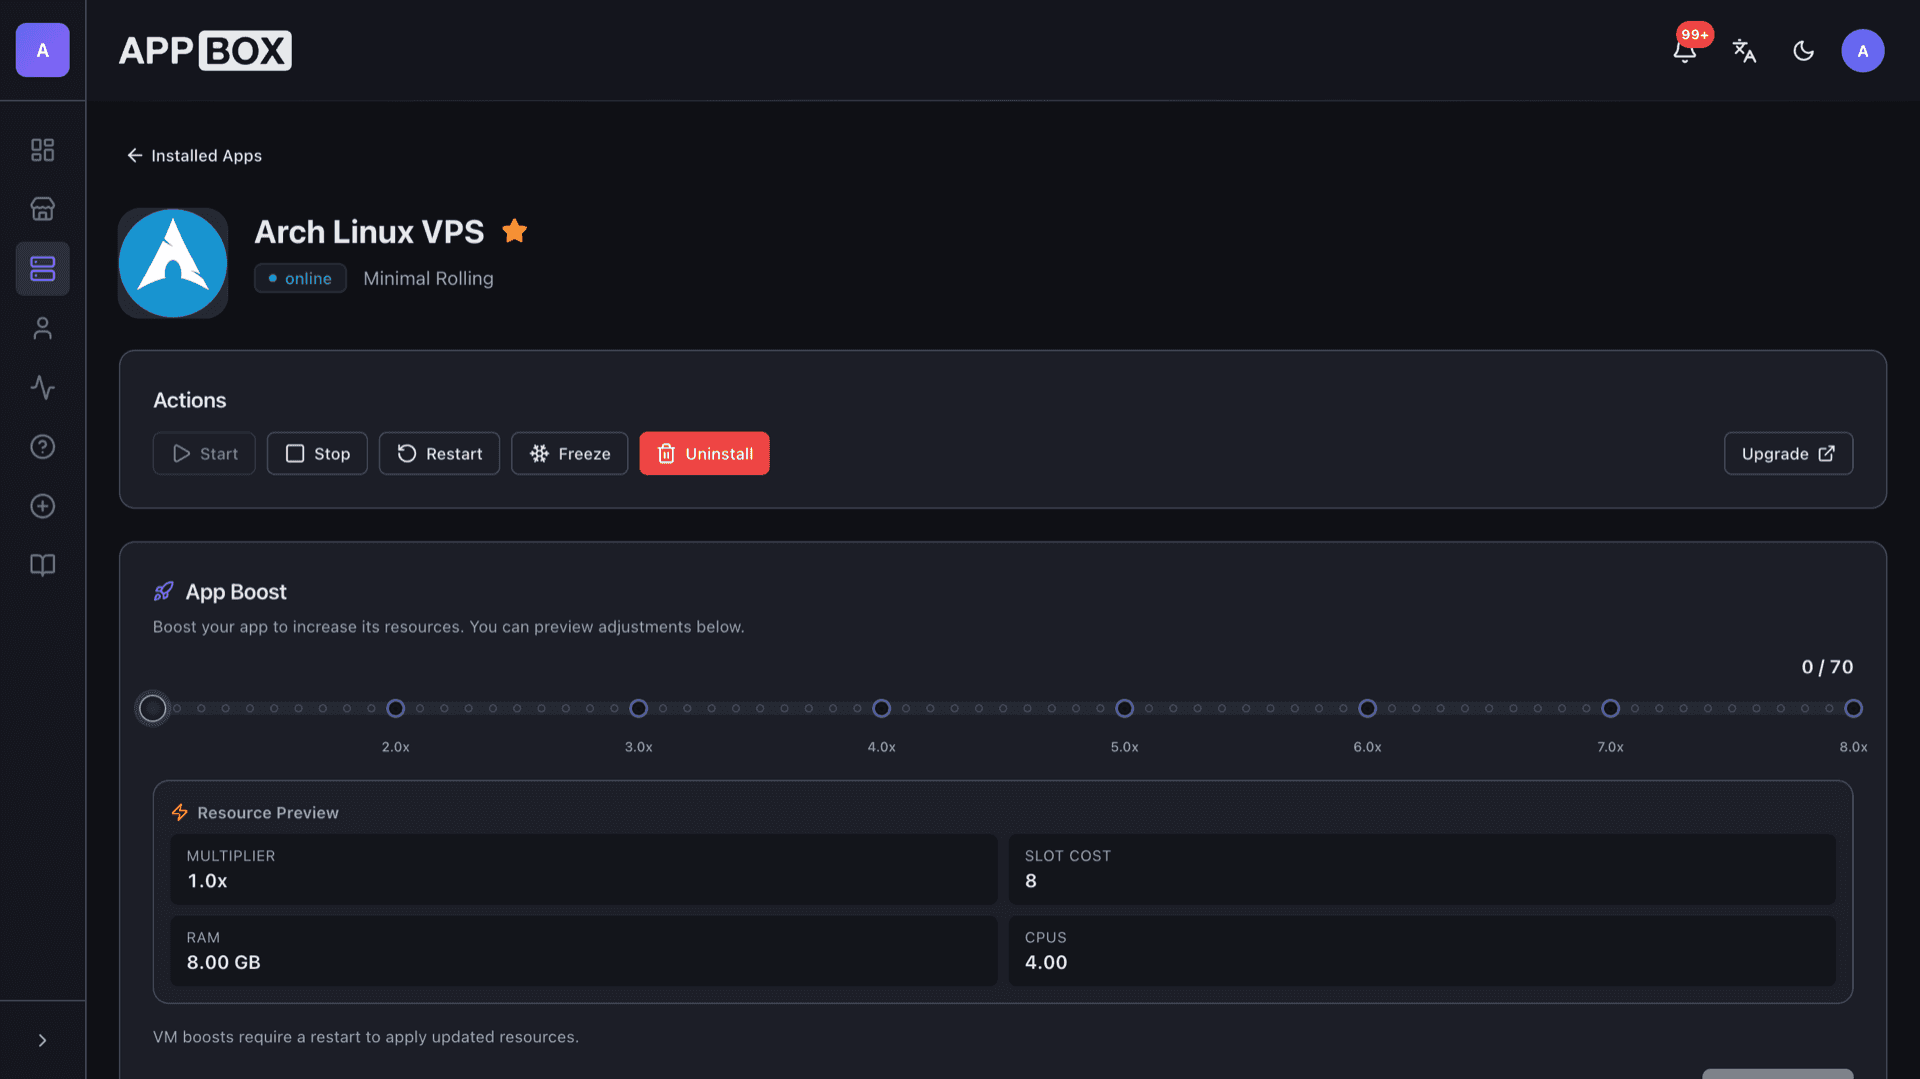The height and width of the screenshot is (1079, 1920).
Task: Click the 'Arch Linux VPS' title
Action: coord(369,232)
